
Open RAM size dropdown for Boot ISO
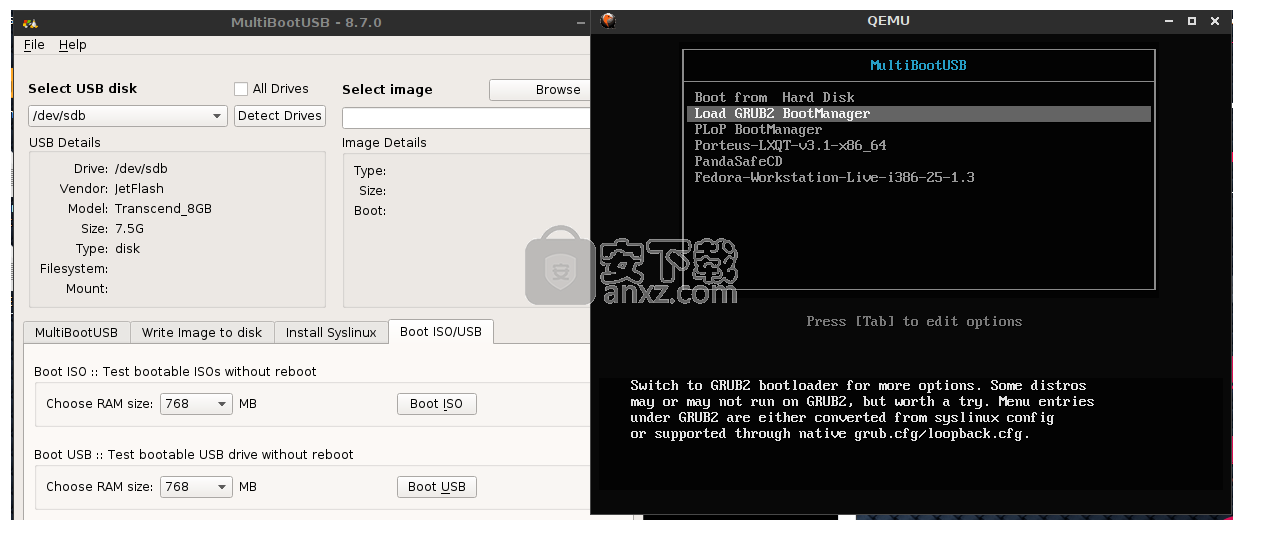pyautogui.click(x=196, y=404)
